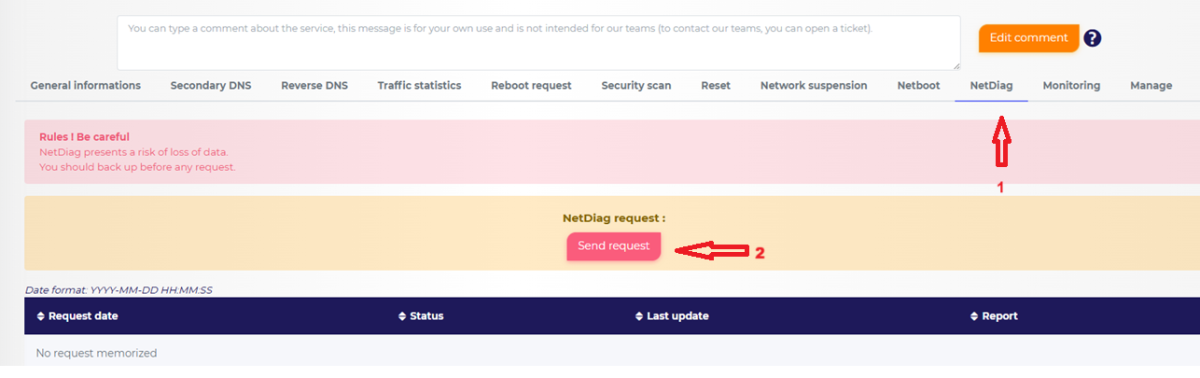Open the Reverse DNS tab
Image resolution: width=1200 pixels, height=378 pixels.
(x=314, y=86)
